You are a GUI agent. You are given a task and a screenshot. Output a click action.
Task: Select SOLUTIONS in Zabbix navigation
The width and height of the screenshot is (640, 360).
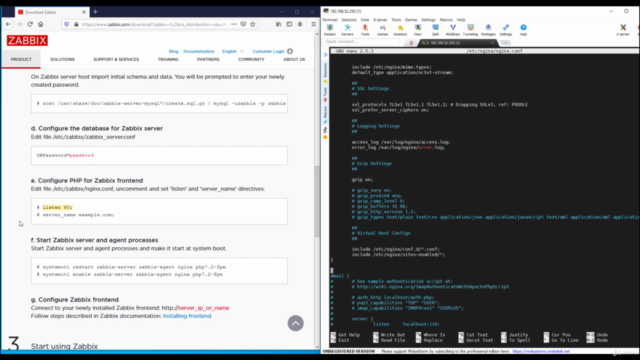[x=62, y=59]
